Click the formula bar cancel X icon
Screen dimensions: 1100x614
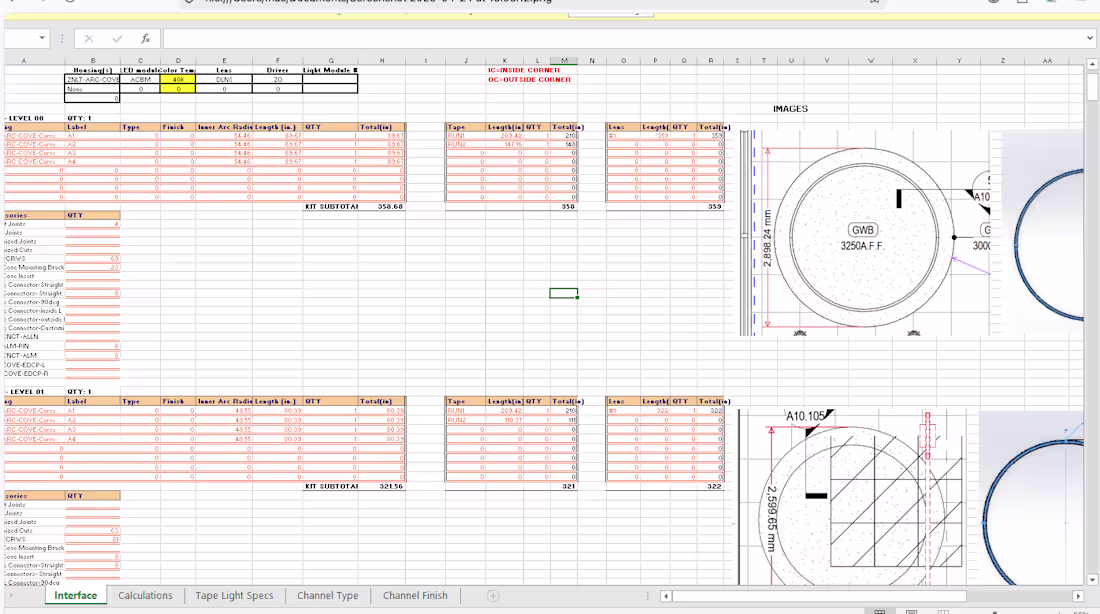(89, 39)
